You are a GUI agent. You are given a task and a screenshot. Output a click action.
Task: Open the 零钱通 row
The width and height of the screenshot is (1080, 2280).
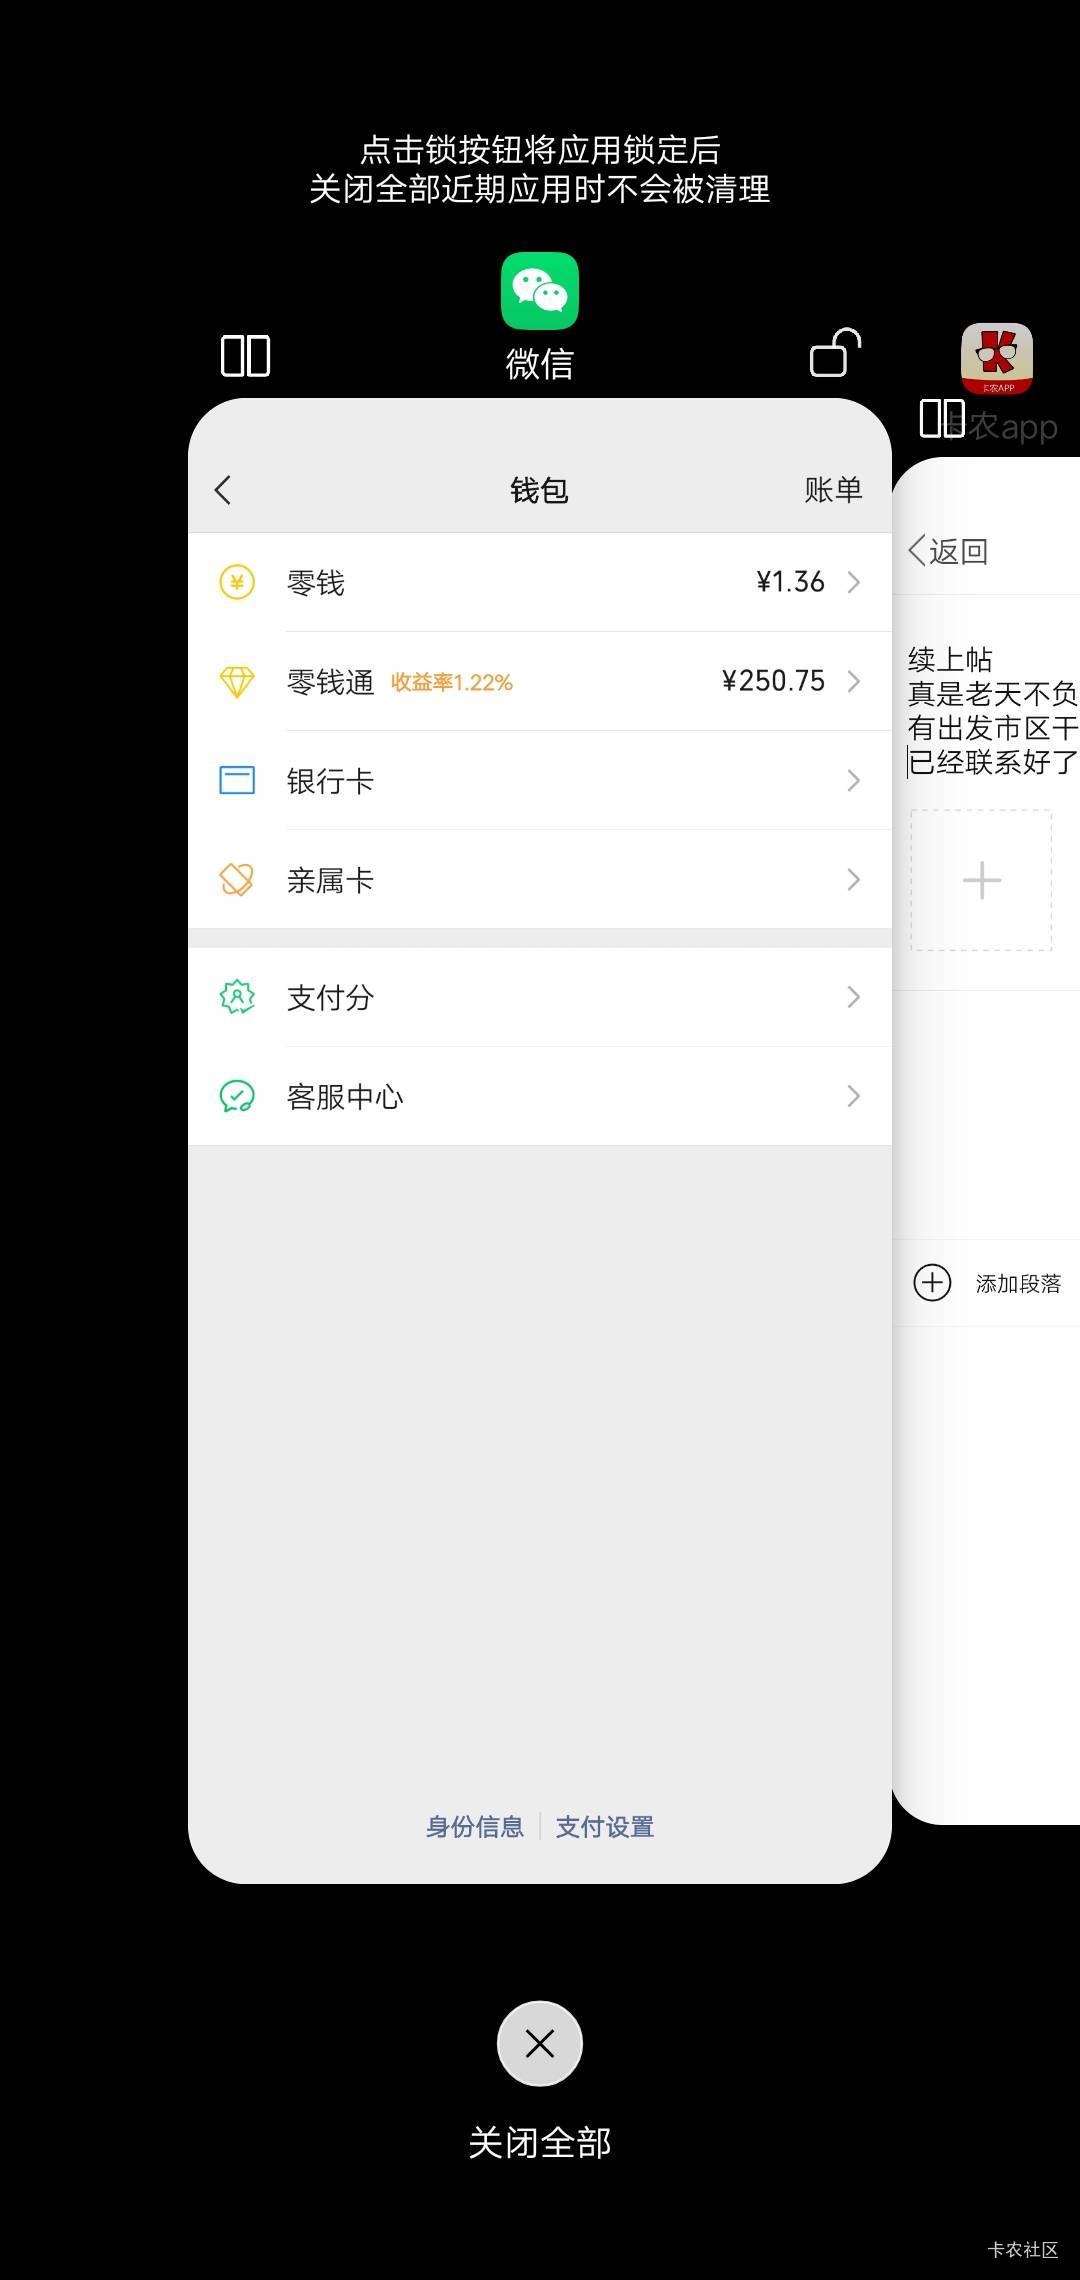[x=540, y=681]
